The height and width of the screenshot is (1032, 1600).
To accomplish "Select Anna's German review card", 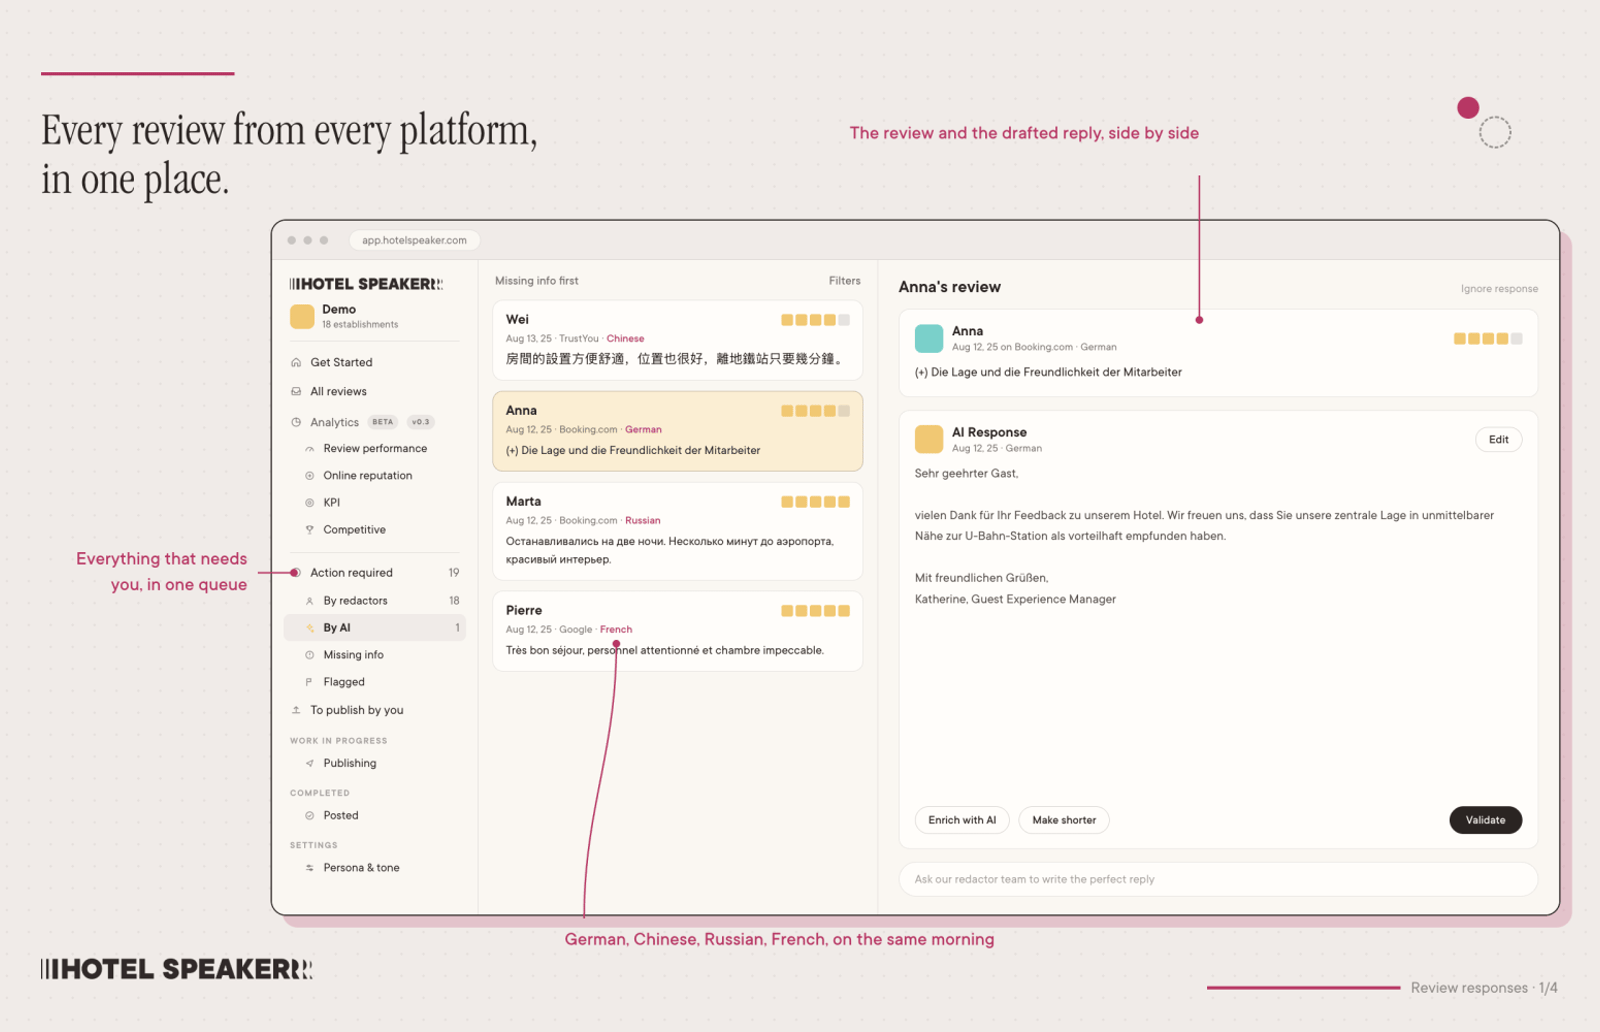I will pyautogui.click(x=677, y=431).
